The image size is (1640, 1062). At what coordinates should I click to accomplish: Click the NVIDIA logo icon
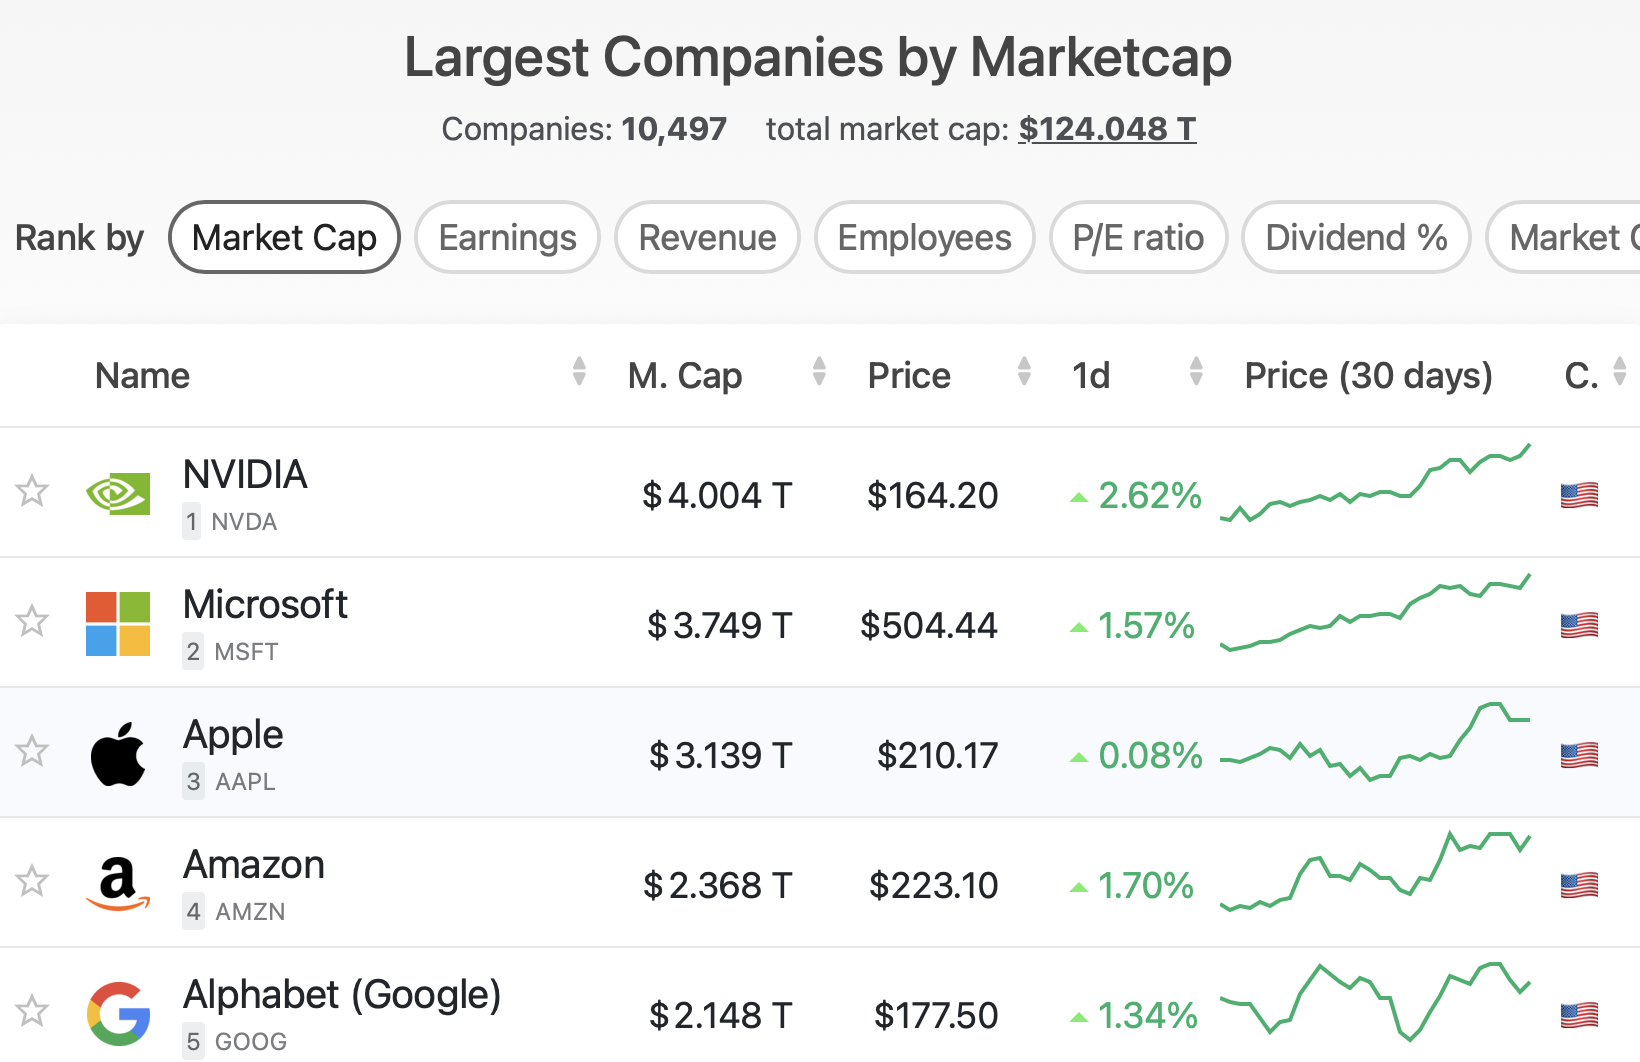pyautogui.click(x=118, y=494)
